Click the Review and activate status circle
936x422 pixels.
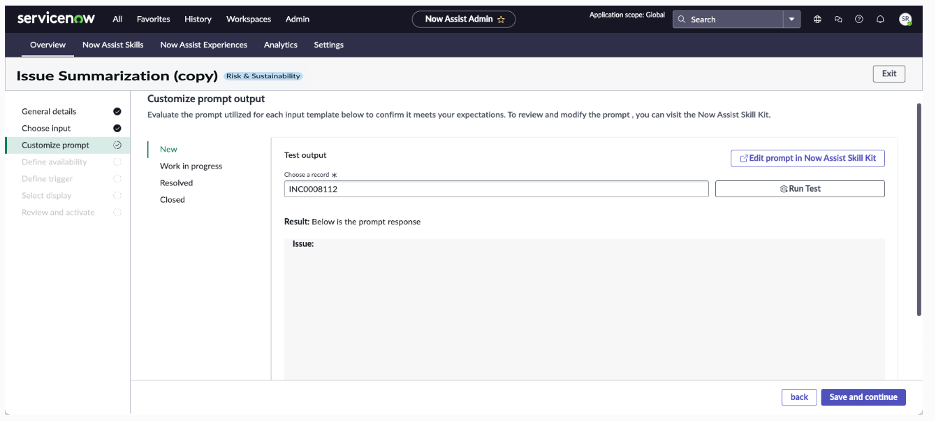coord(117,212)
